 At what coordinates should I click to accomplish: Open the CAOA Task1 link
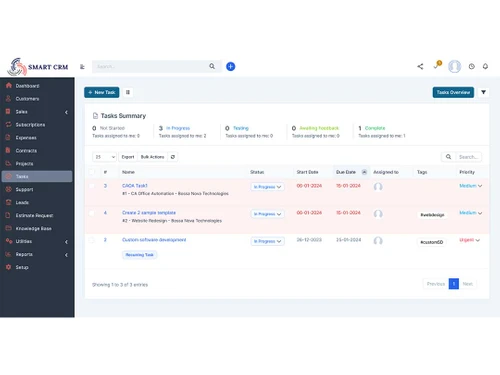(135, 186)
